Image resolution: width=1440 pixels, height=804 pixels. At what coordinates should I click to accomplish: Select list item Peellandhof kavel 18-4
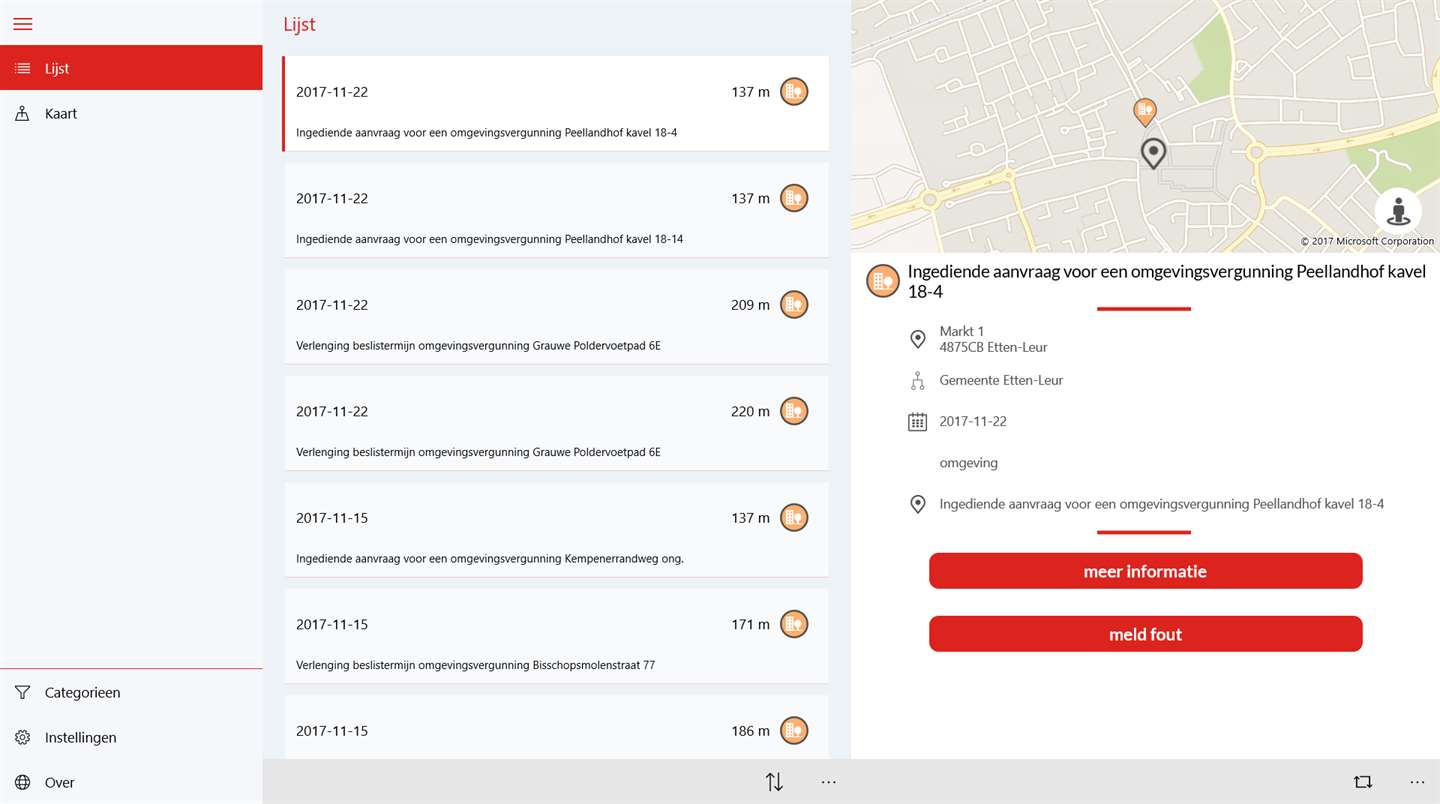(x=556, y=104)
